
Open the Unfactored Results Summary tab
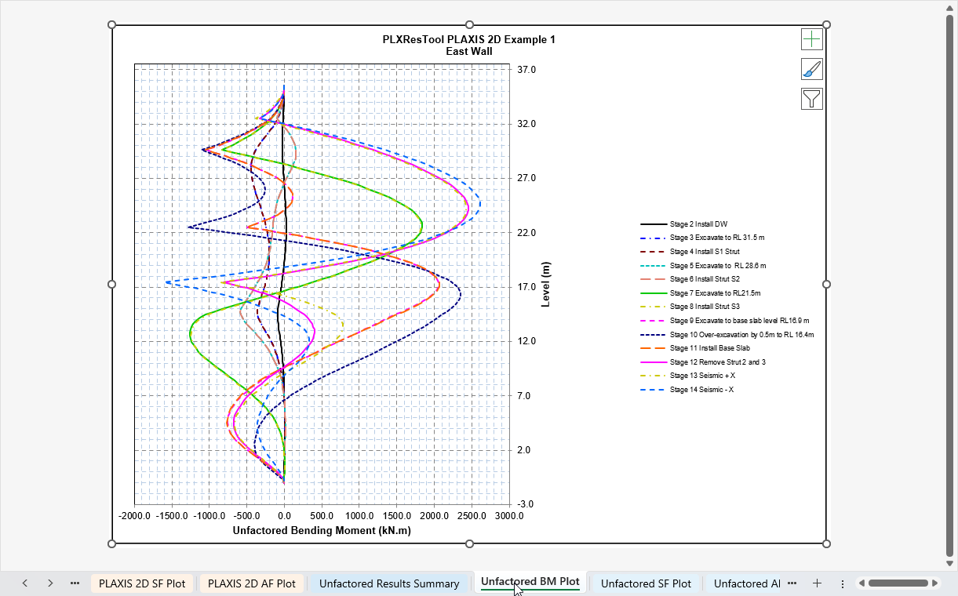pyautogui.click(x=389, y=584)
